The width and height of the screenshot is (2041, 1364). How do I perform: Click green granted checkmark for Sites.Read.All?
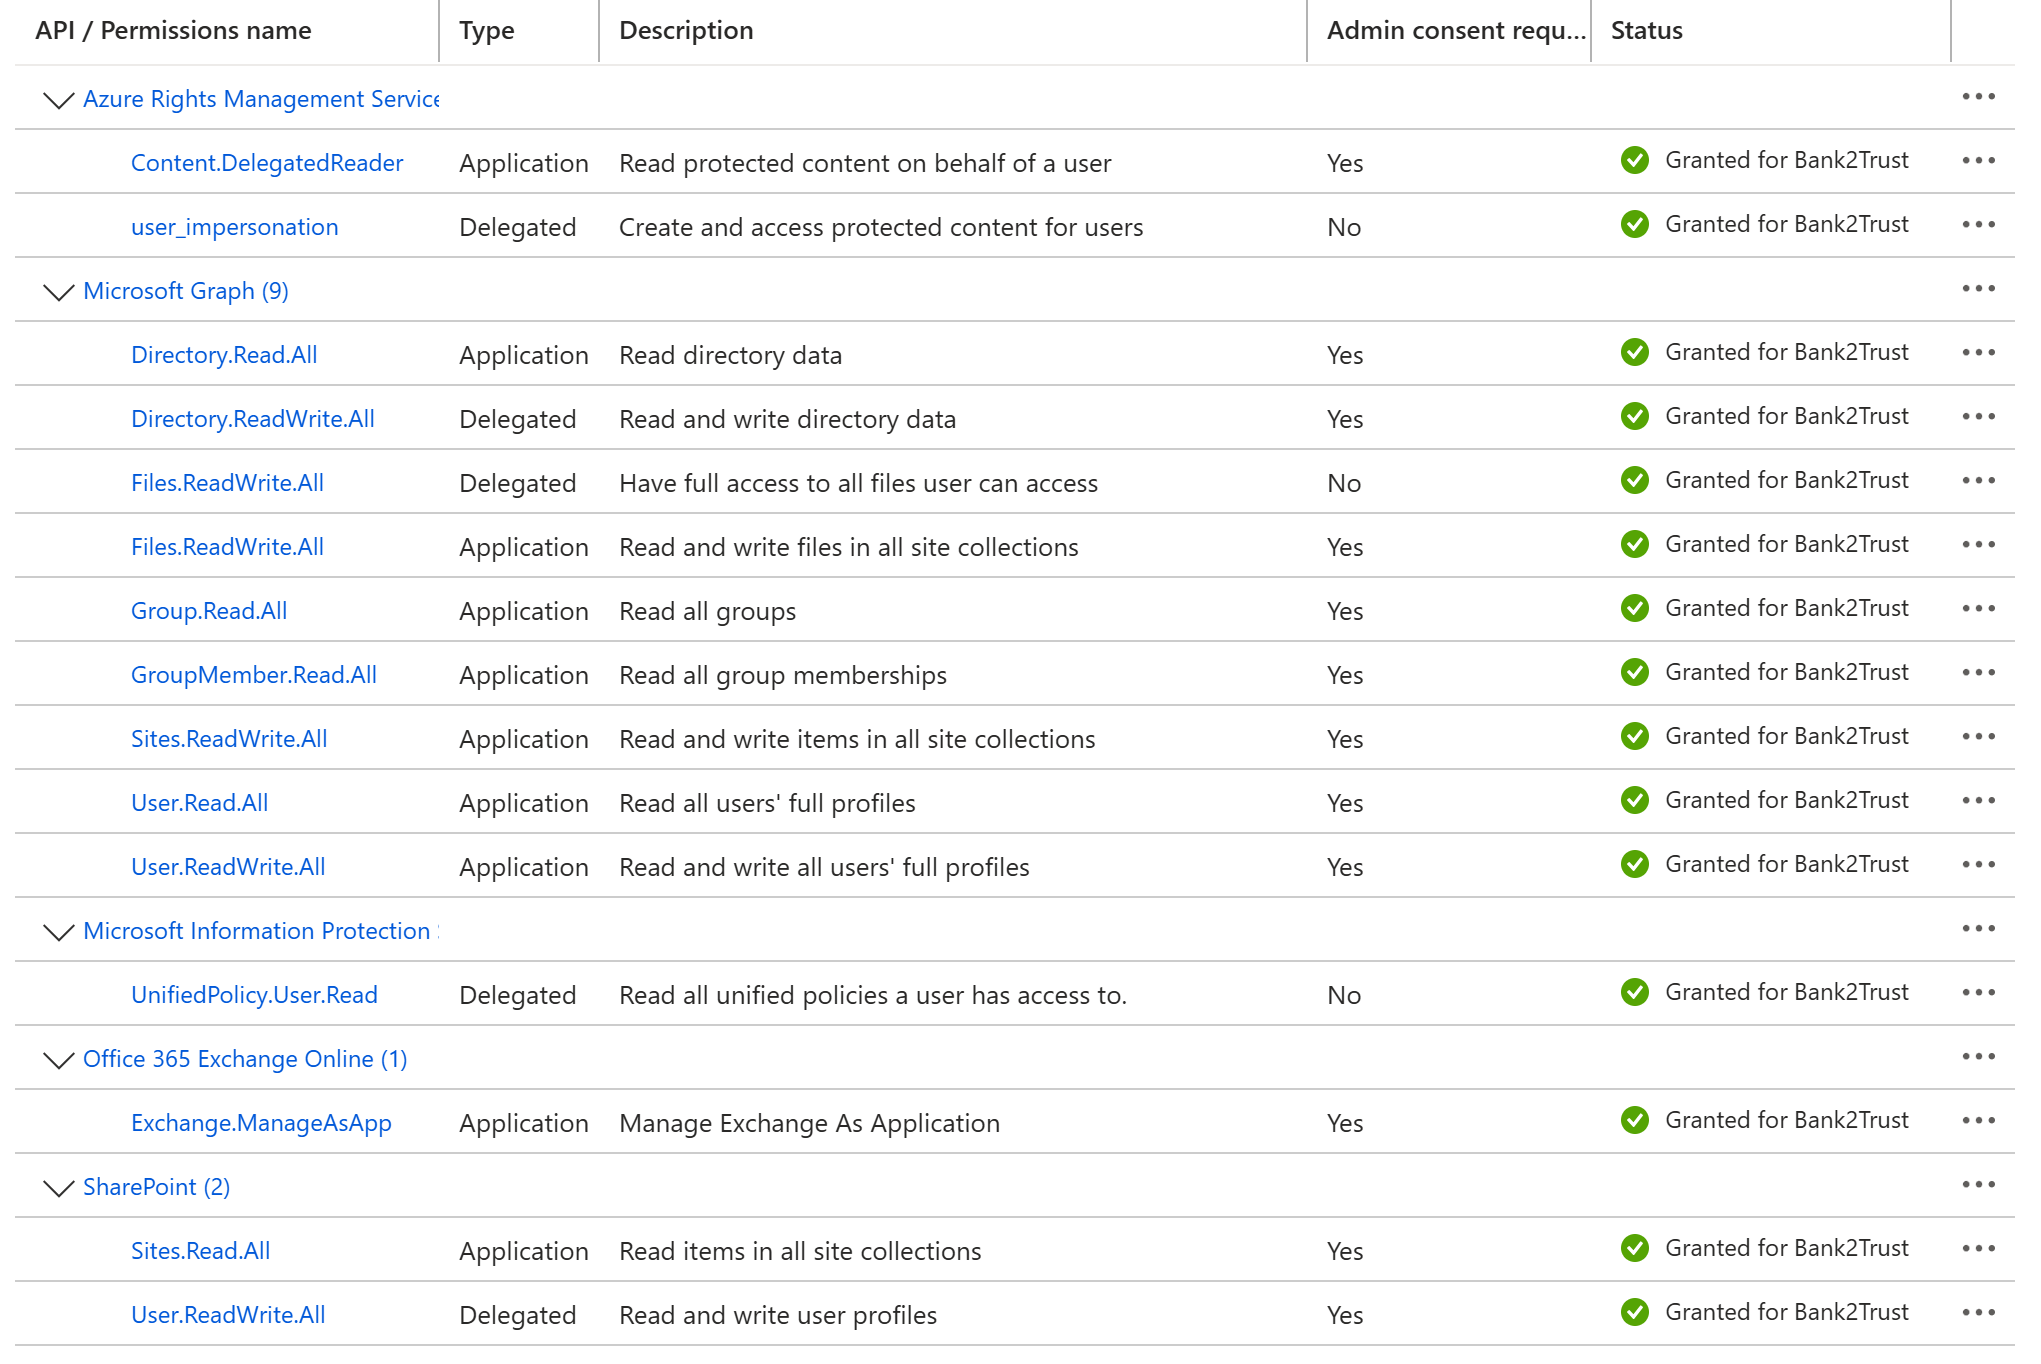pos(1635,1248)
